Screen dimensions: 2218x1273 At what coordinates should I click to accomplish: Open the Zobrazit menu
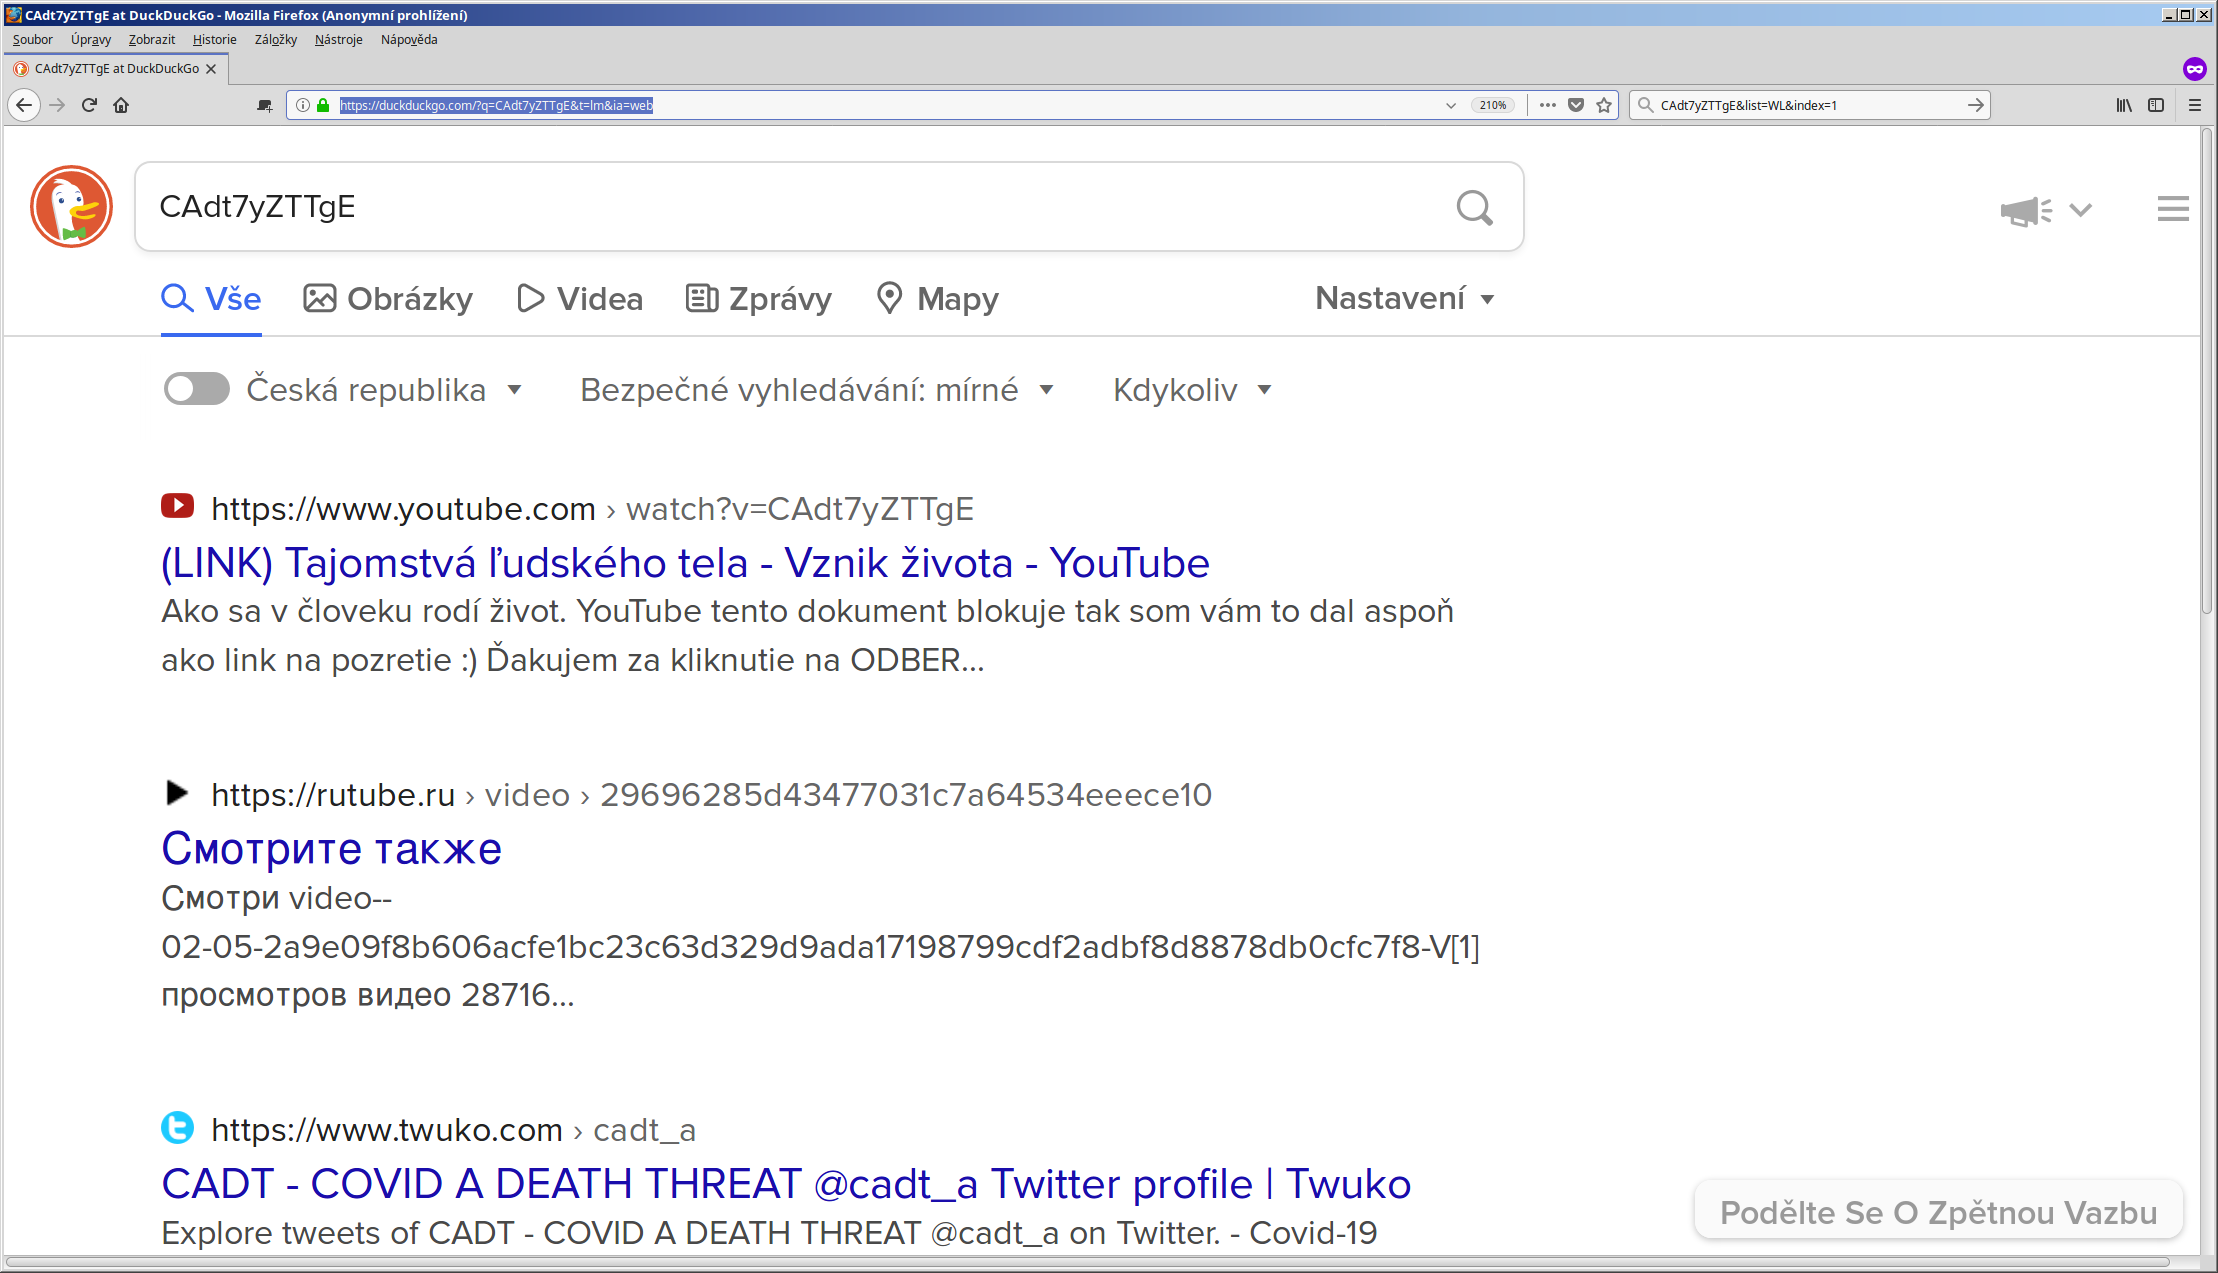(x=152, y=40)
